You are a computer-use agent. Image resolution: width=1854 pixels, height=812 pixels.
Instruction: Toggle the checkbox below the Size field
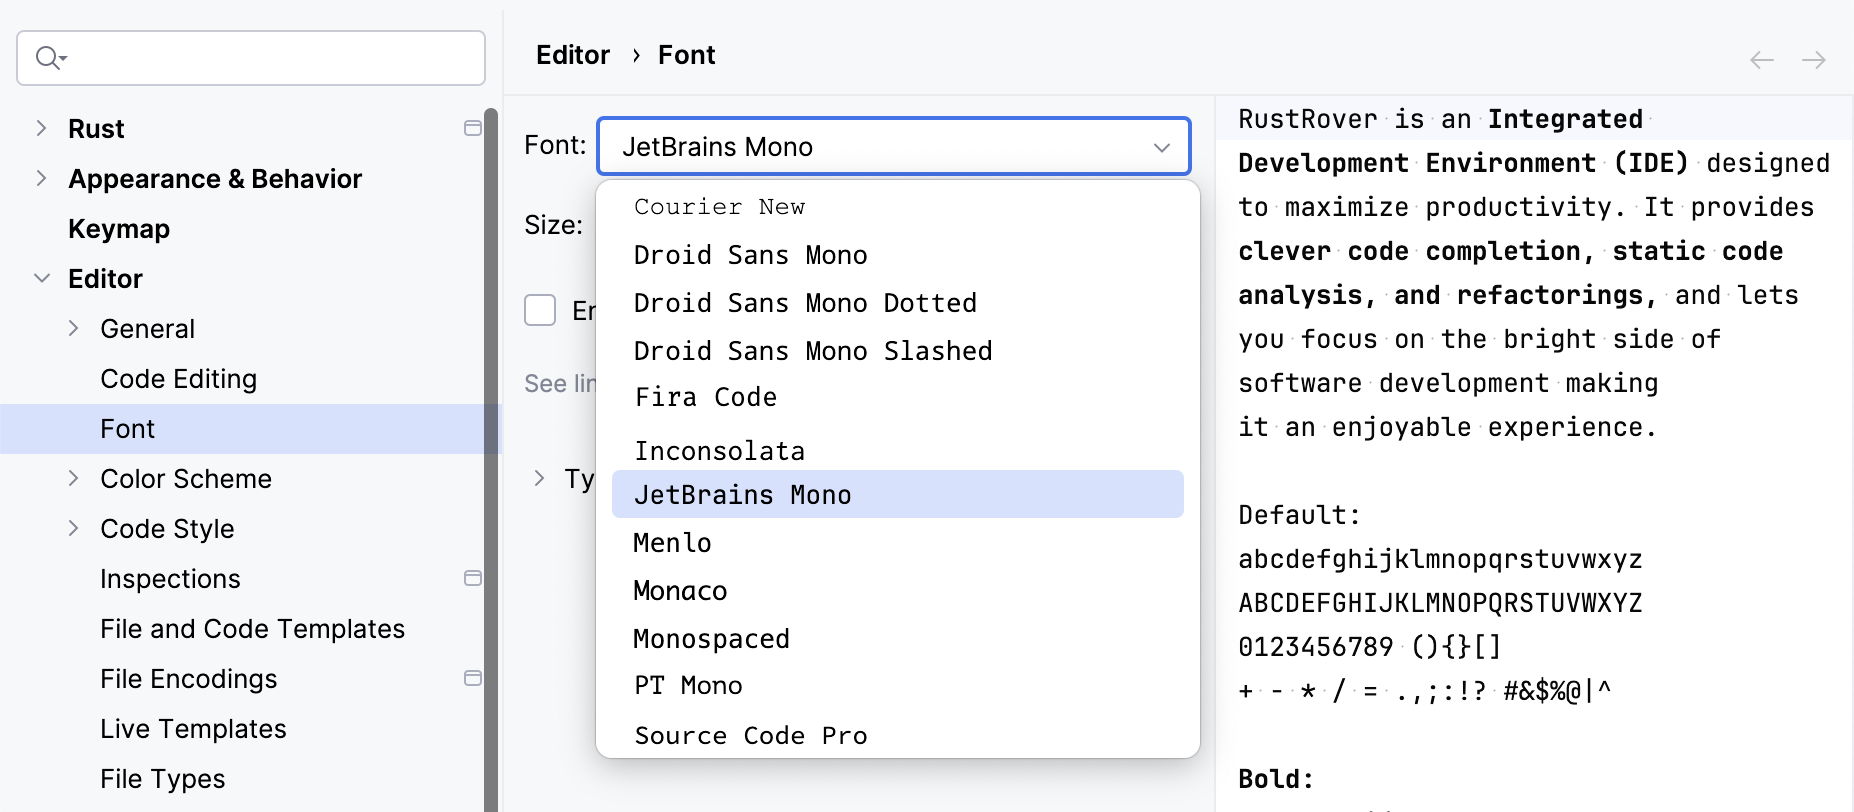pos(540,310)
